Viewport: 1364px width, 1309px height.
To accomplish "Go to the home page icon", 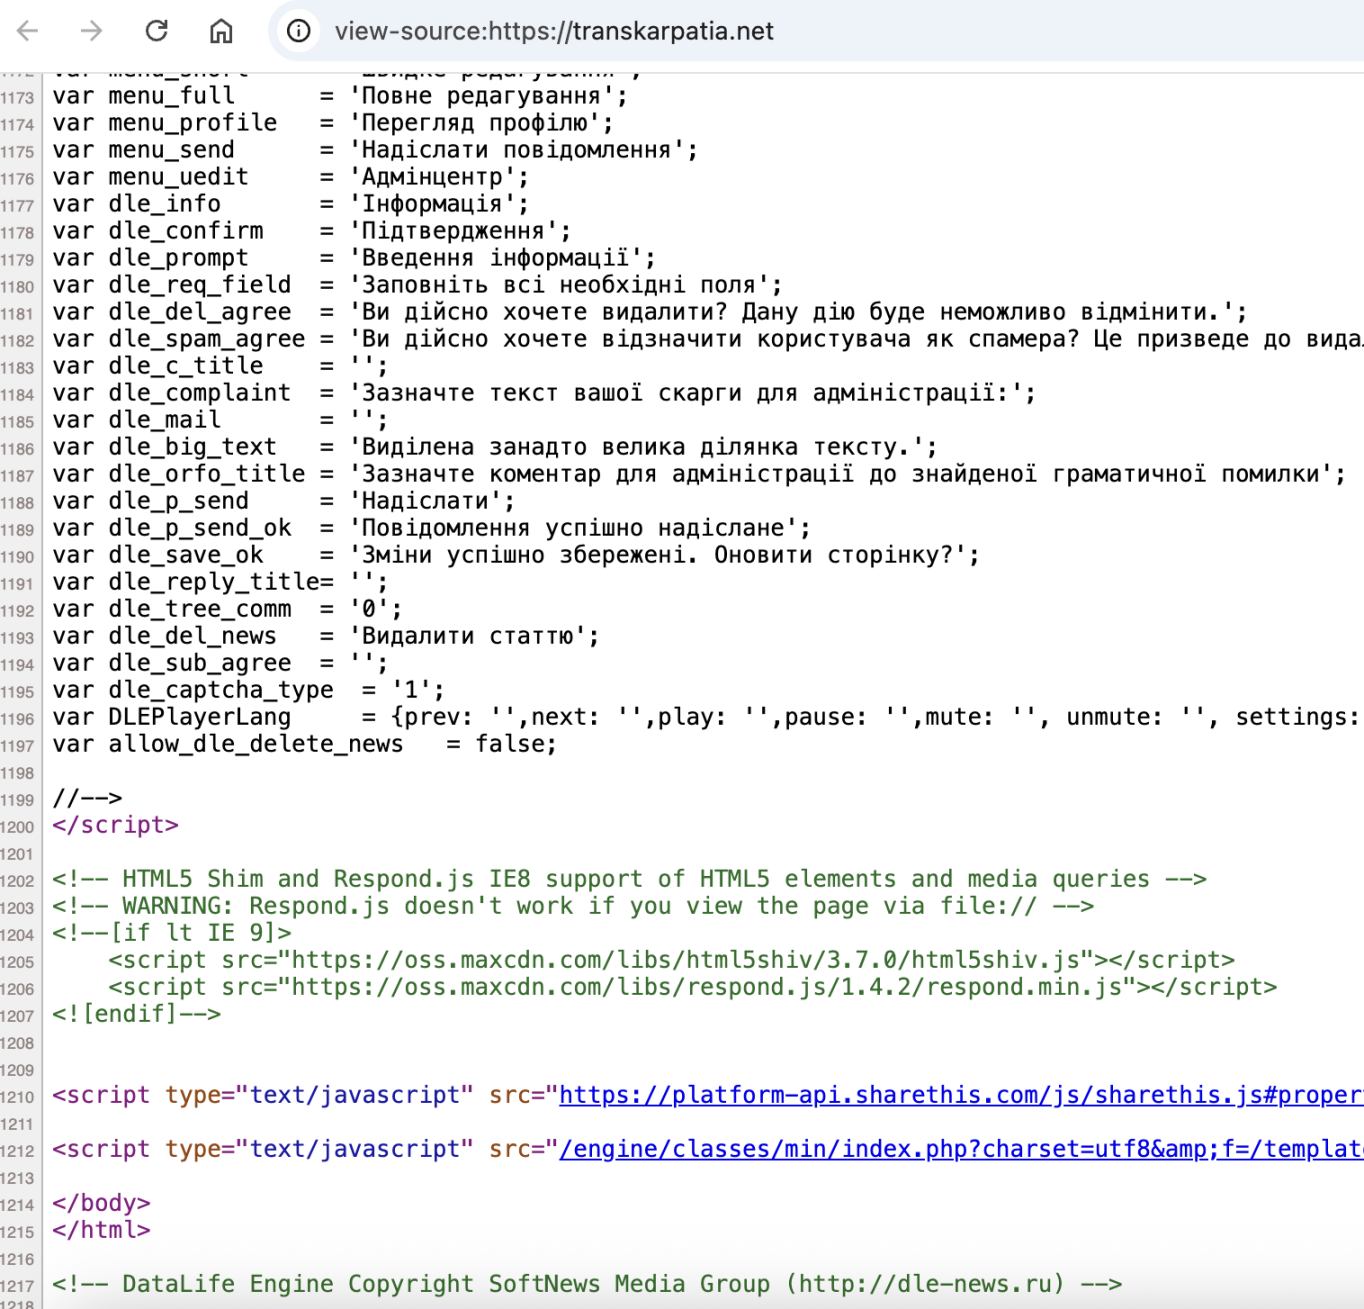I will pyautogui.click(x=220, y=31).
